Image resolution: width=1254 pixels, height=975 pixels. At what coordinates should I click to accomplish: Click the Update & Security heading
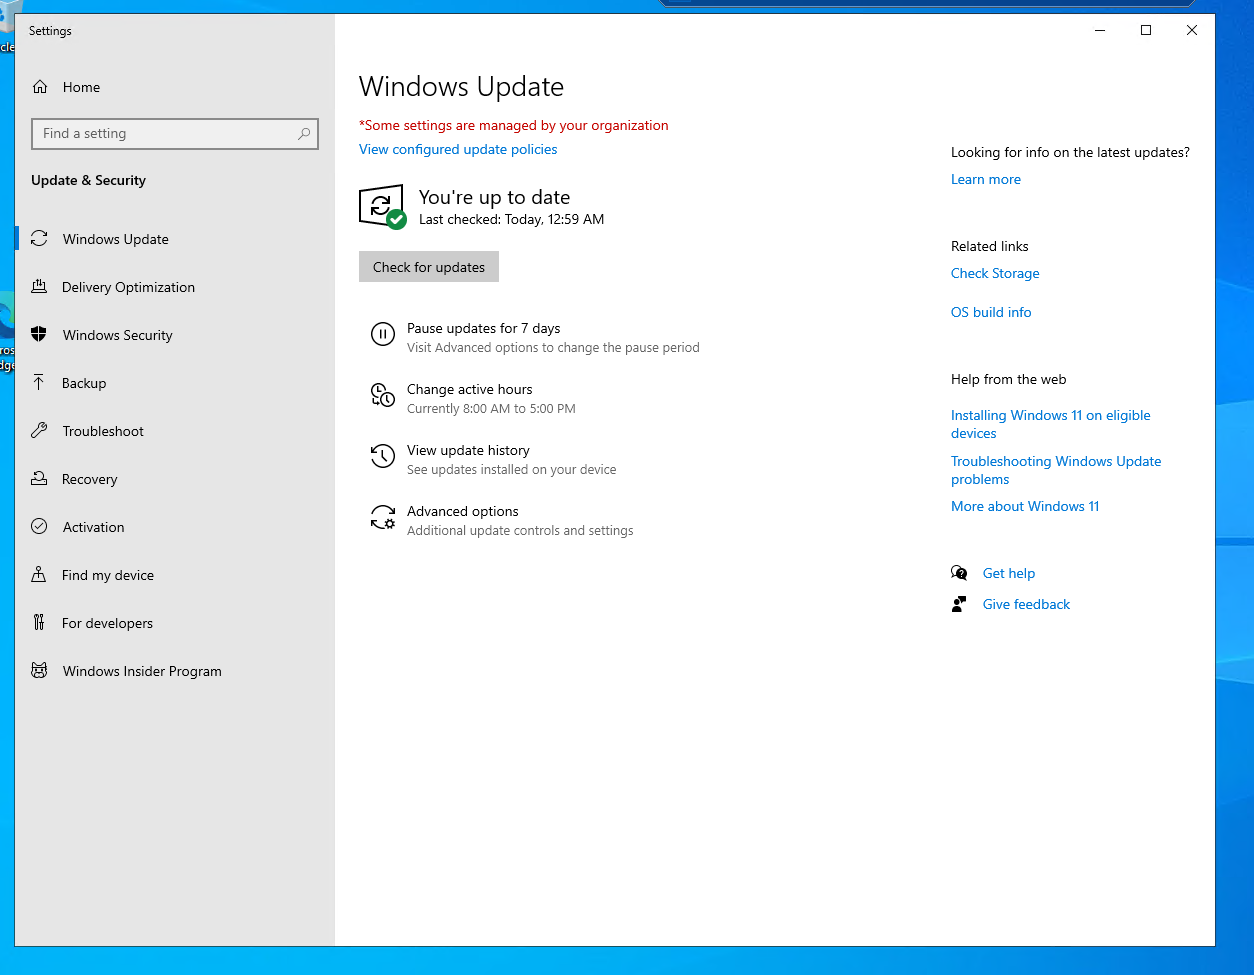[x=88, y=180]
